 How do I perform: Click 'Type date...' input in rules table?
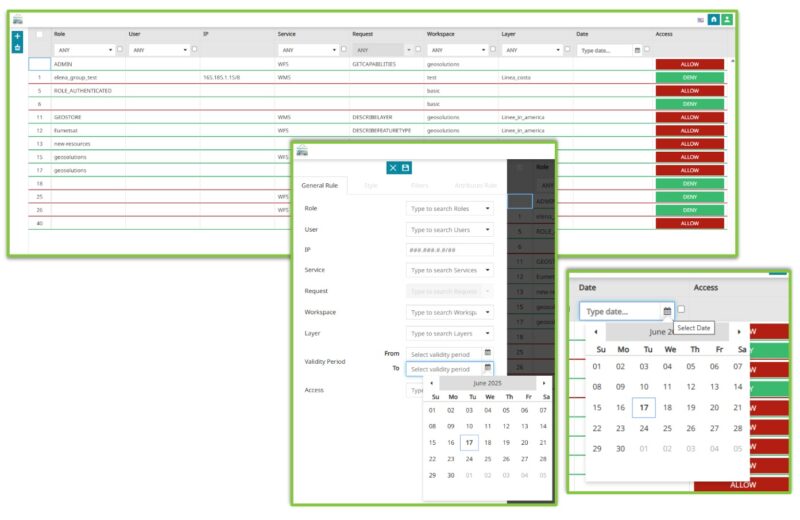tap(605, 51)
